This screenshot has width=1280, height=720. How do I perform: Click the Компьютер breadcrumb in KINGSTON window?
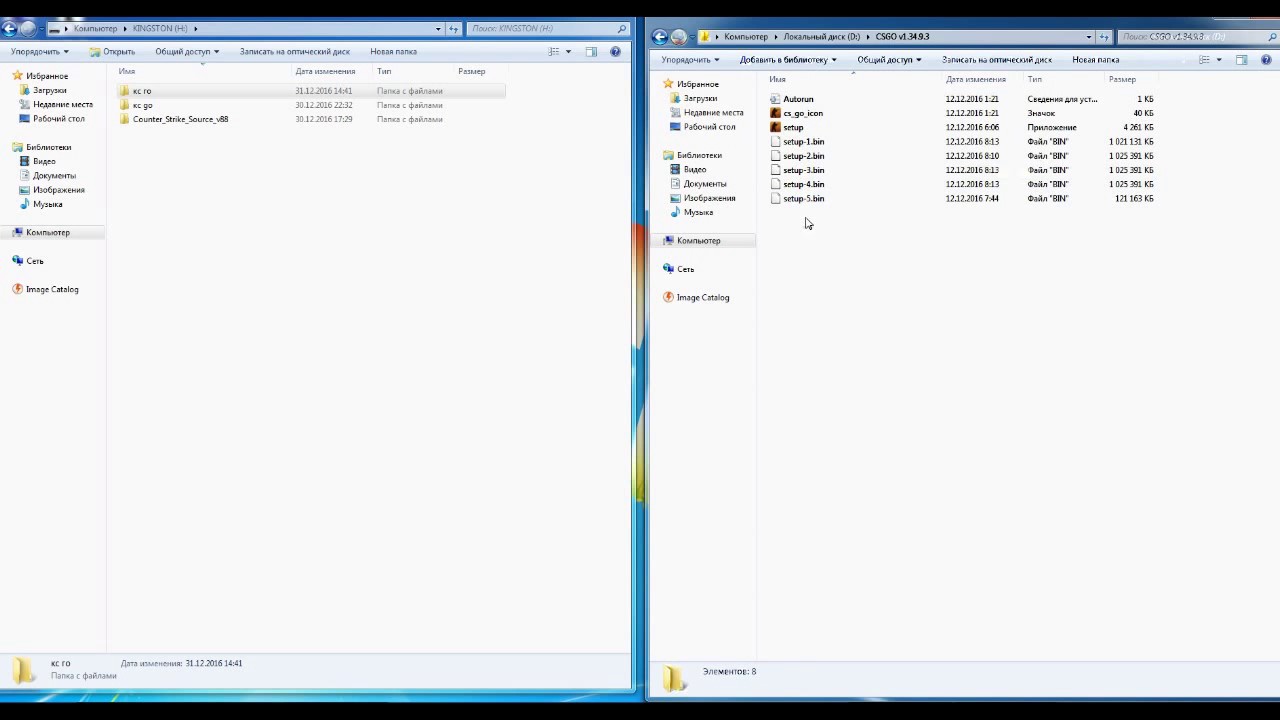(95, 29)
